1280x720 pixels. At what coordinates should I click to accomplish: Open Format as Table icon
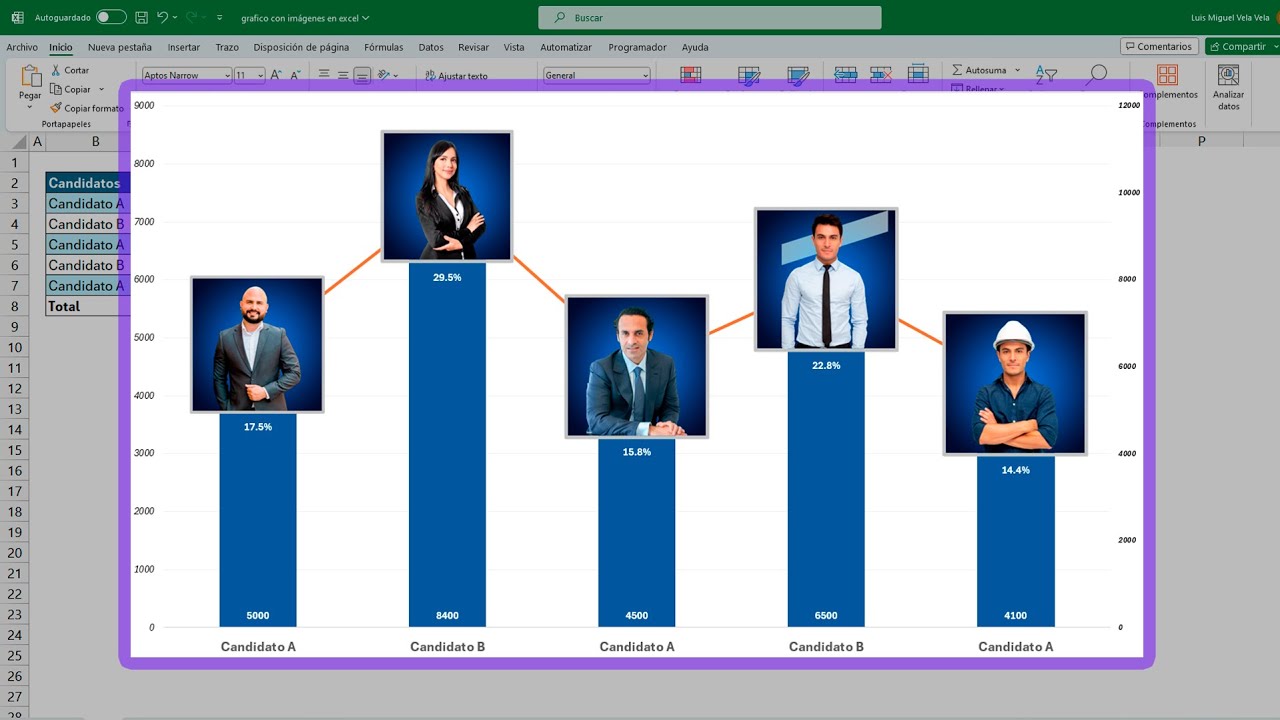click(749, 74)
